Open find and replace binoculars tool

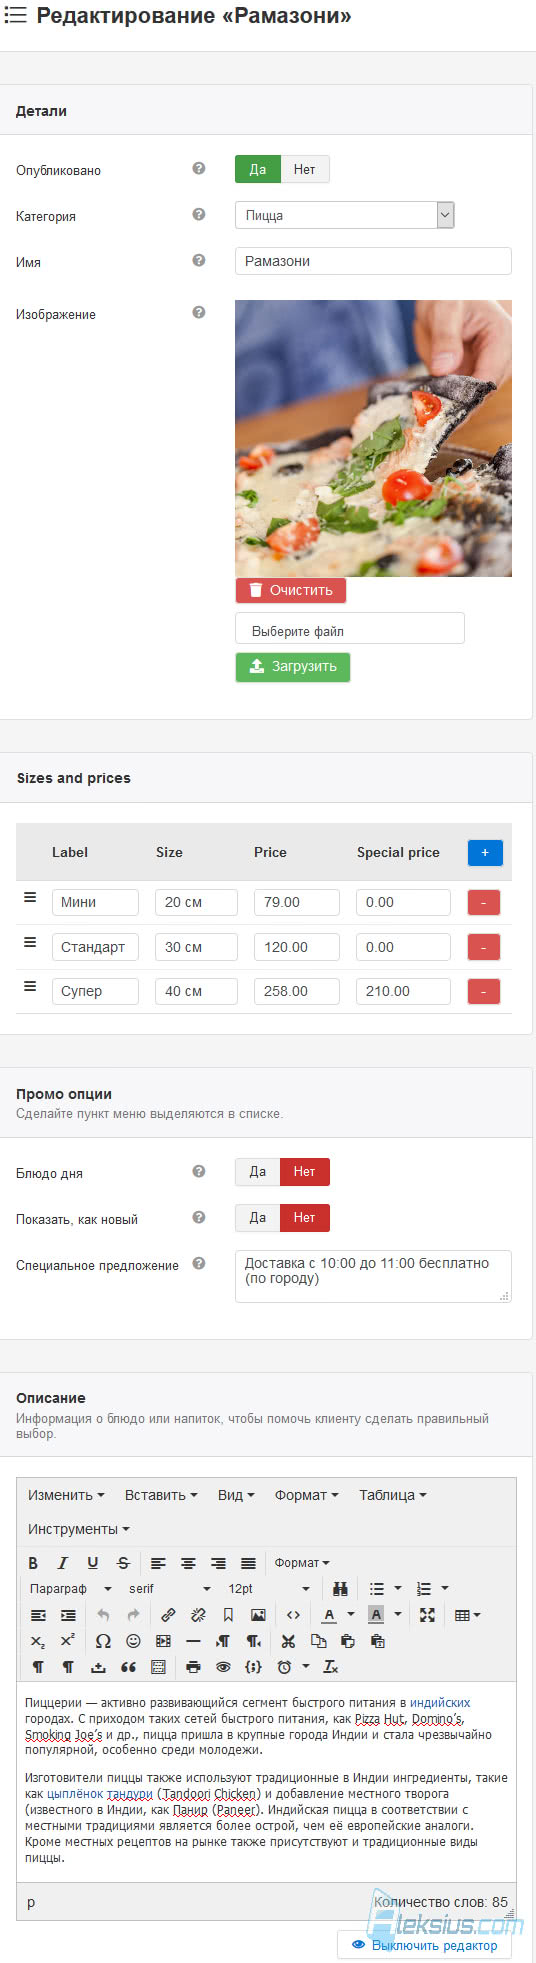[340, 1588]
